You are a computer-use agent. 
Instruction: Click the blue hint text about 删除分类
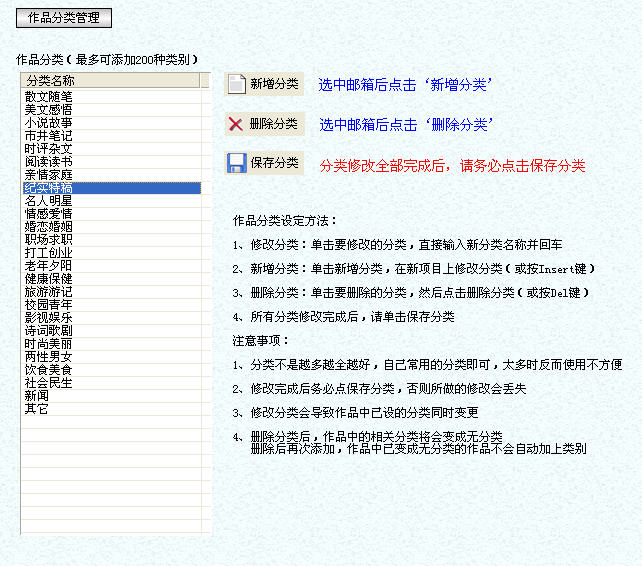click(406, 125)
